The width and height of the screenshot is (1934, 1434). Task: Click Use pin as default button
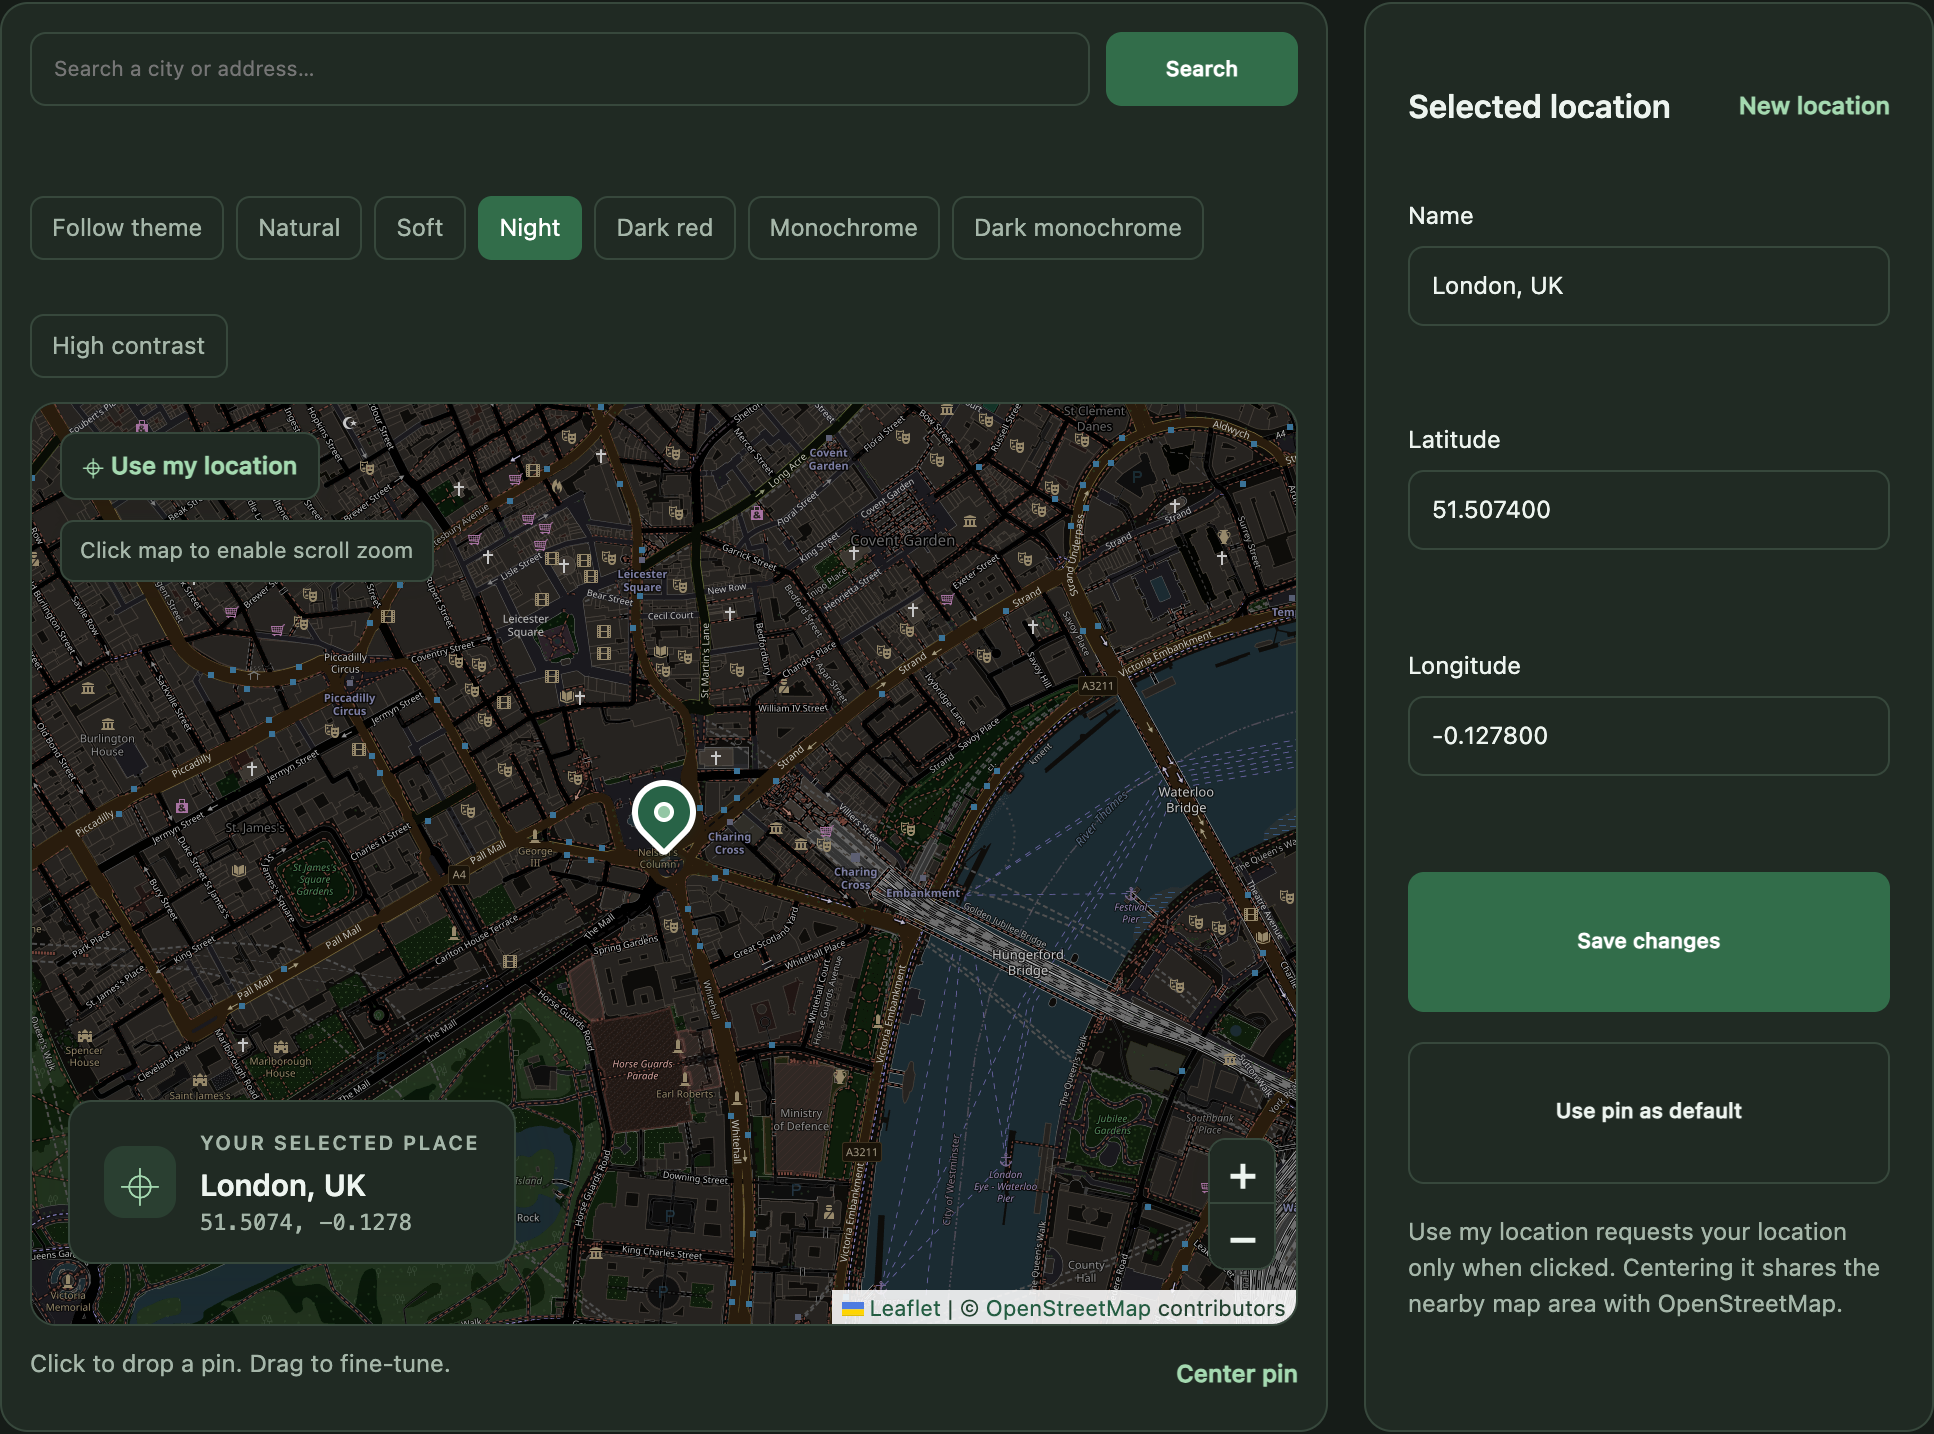pyautogui.click(x=1649, y=1112)
